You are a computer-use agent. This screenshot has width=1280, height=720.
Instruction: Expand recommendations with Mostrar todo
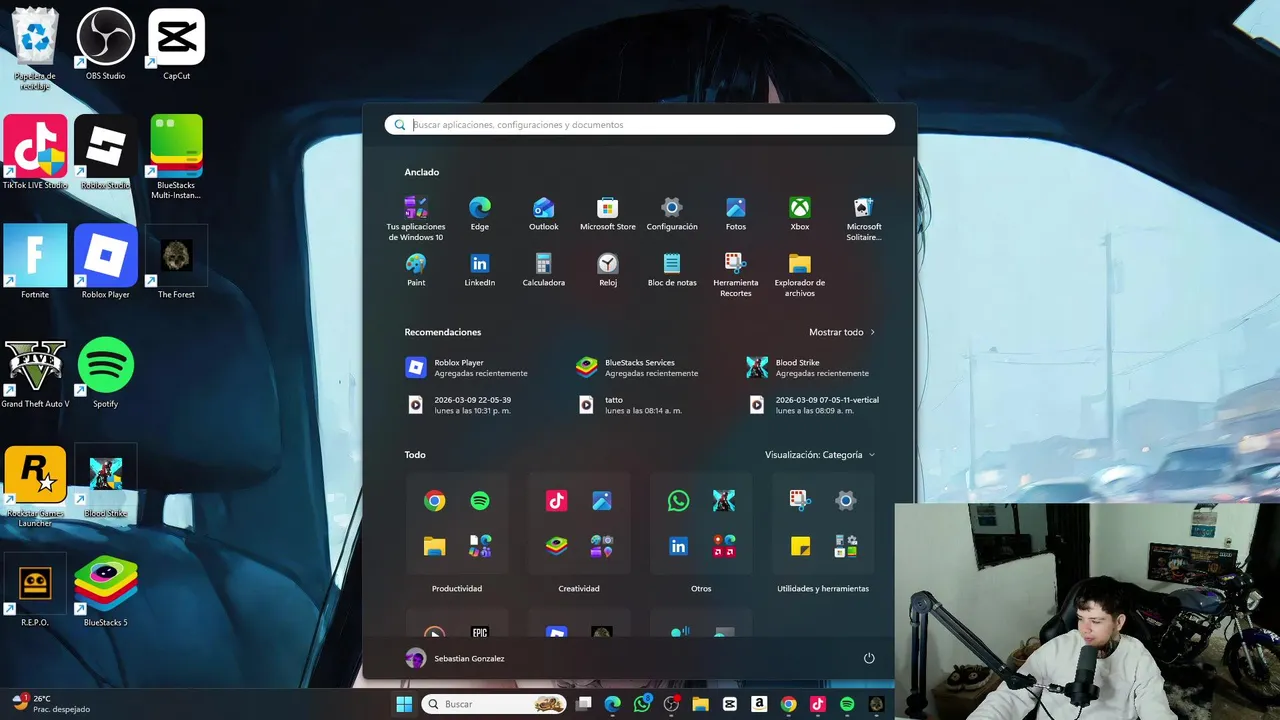[x=842, y=332]
